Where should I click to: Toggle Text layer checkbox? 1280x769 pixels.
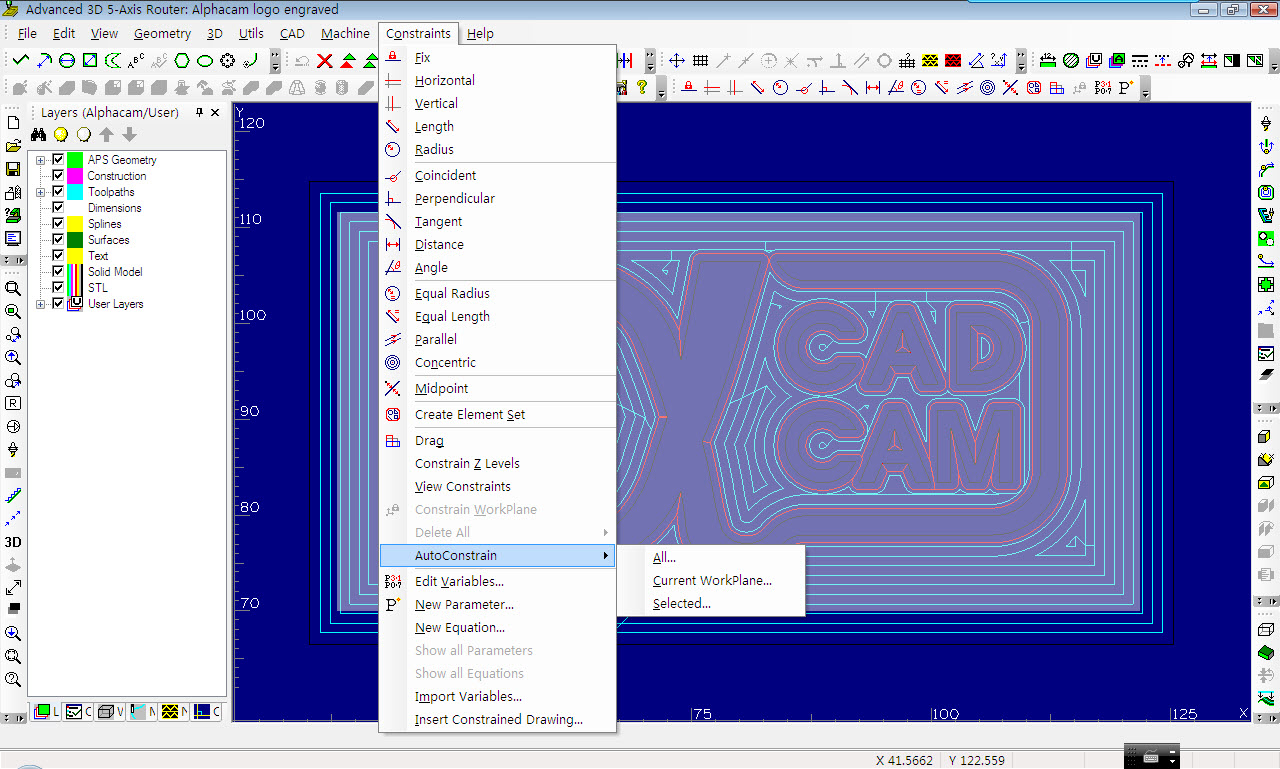pos(58,256)
